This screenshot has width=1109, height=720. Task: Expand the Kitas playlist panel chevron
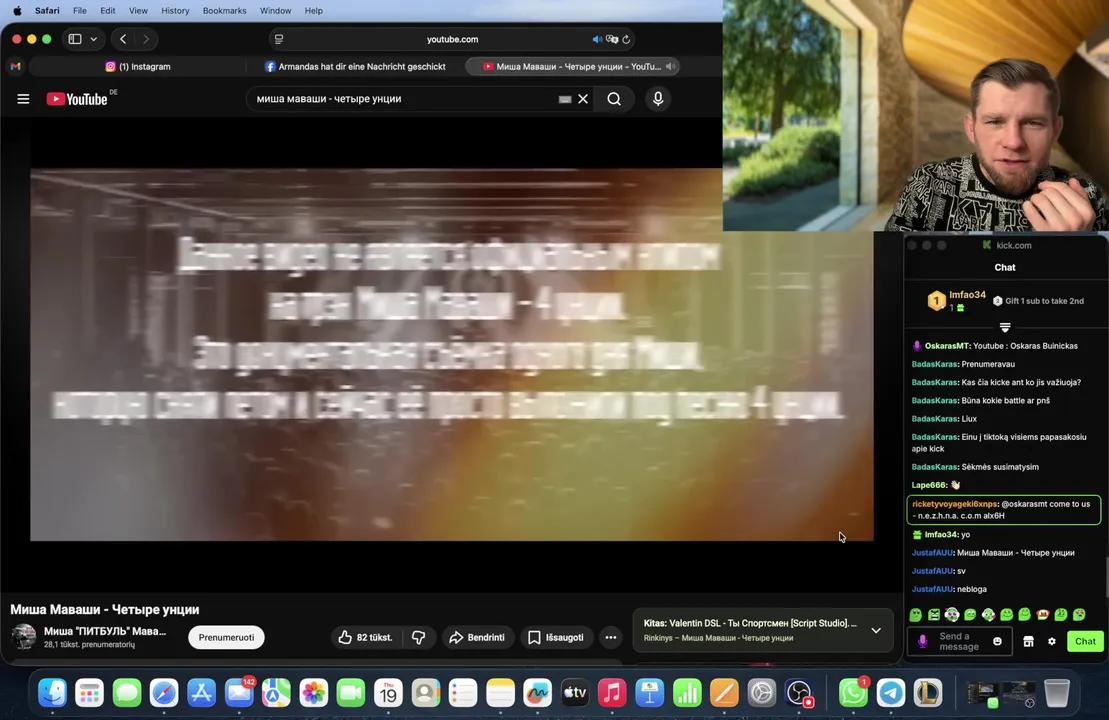(876, 630)
